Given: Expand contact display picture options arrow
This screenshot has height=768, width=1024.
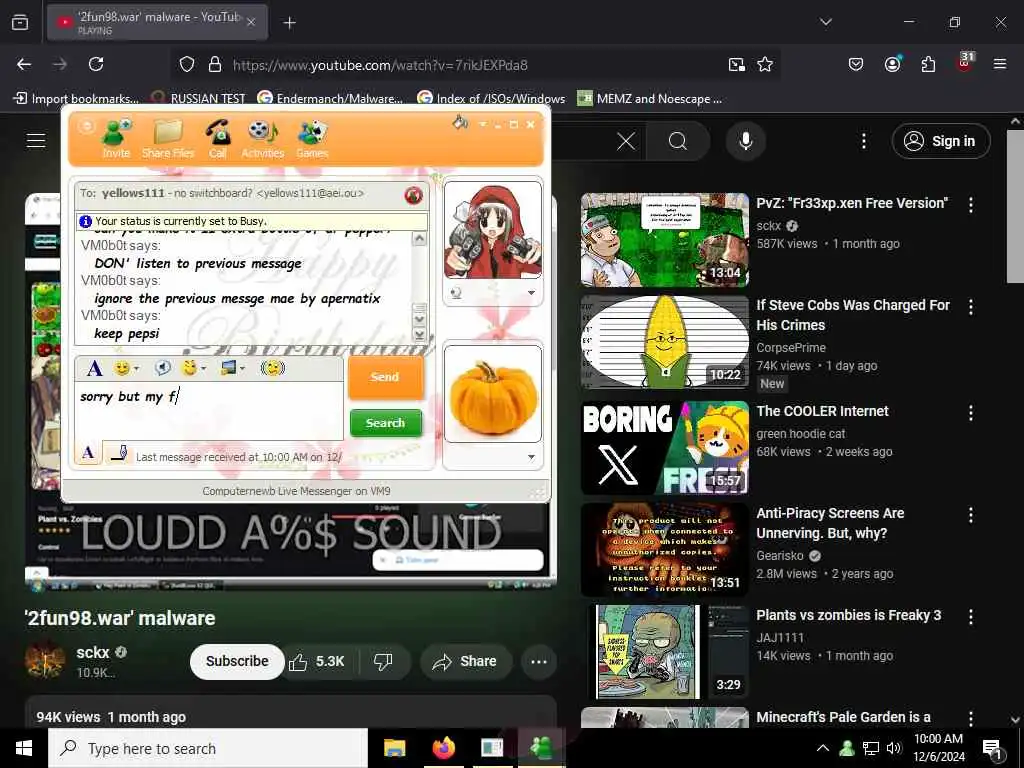Looking at the screenshot, I should [531, 293].
